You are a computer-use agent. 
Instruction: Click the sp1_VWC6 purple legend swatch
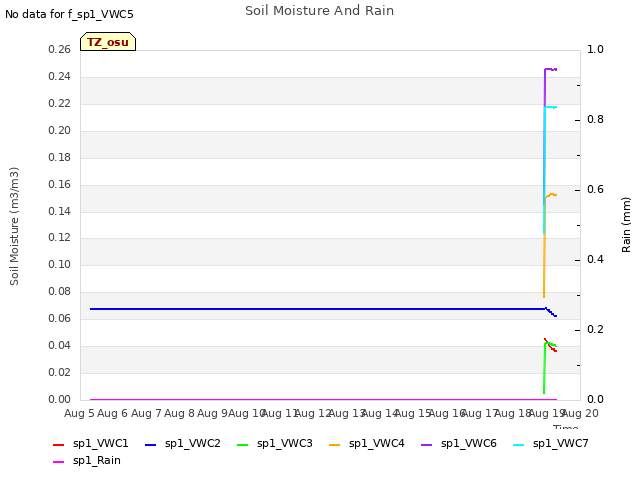click(x=427, y=445)
